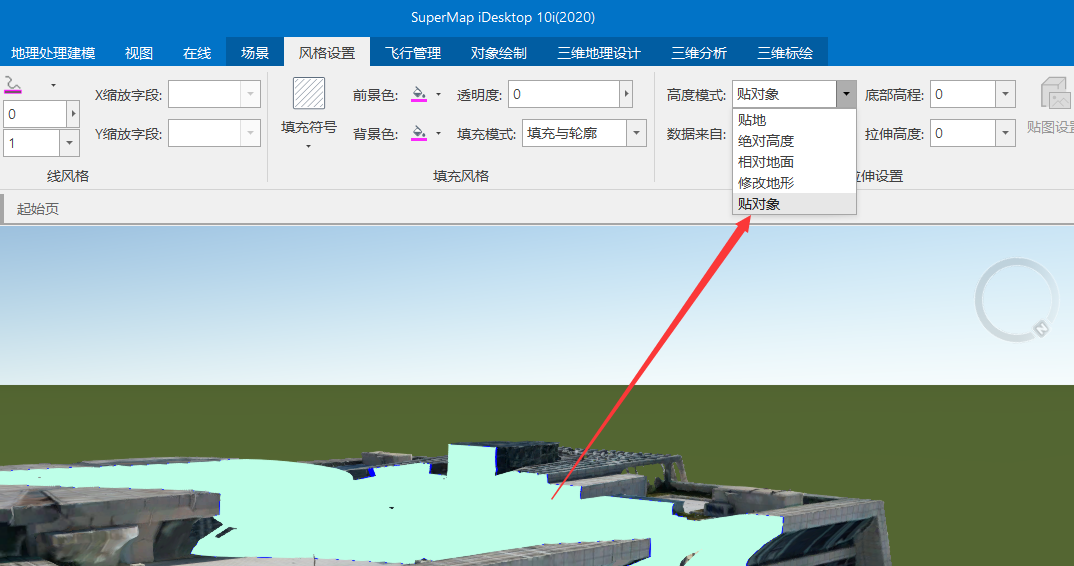Open the 透明度 slider arrow

[x=626, y=95]
